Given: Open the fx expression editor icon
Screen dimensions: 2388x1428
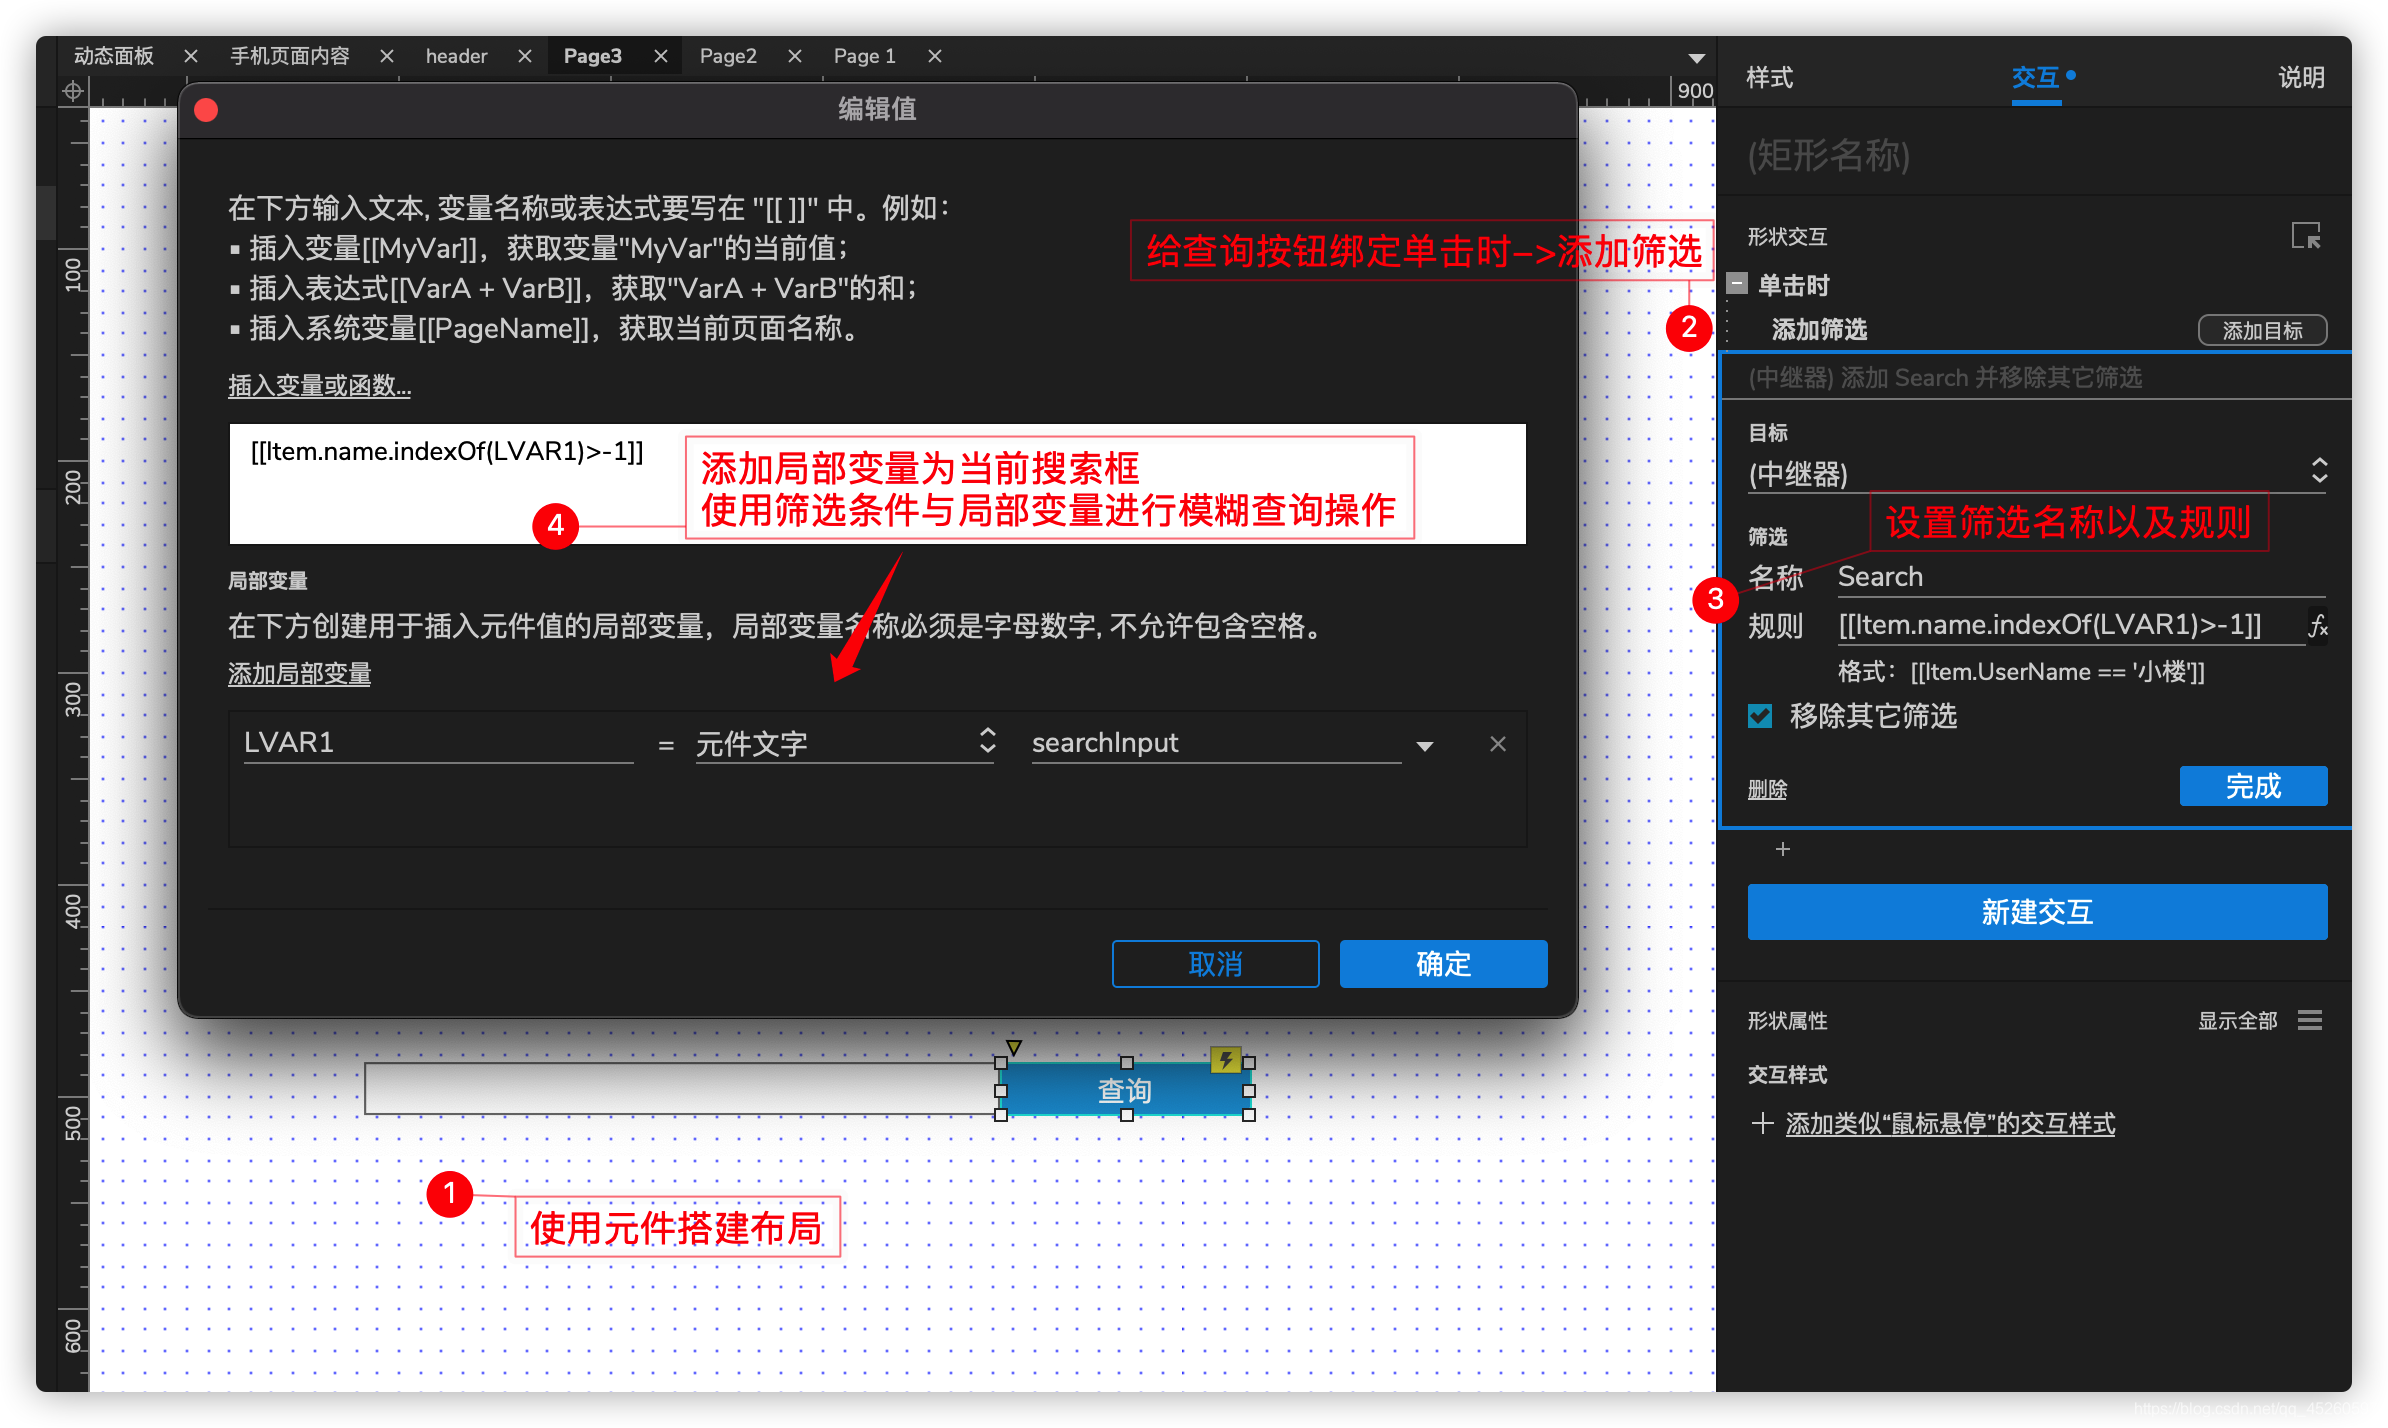Looking at the screenshot, I should click(2318, 627).
